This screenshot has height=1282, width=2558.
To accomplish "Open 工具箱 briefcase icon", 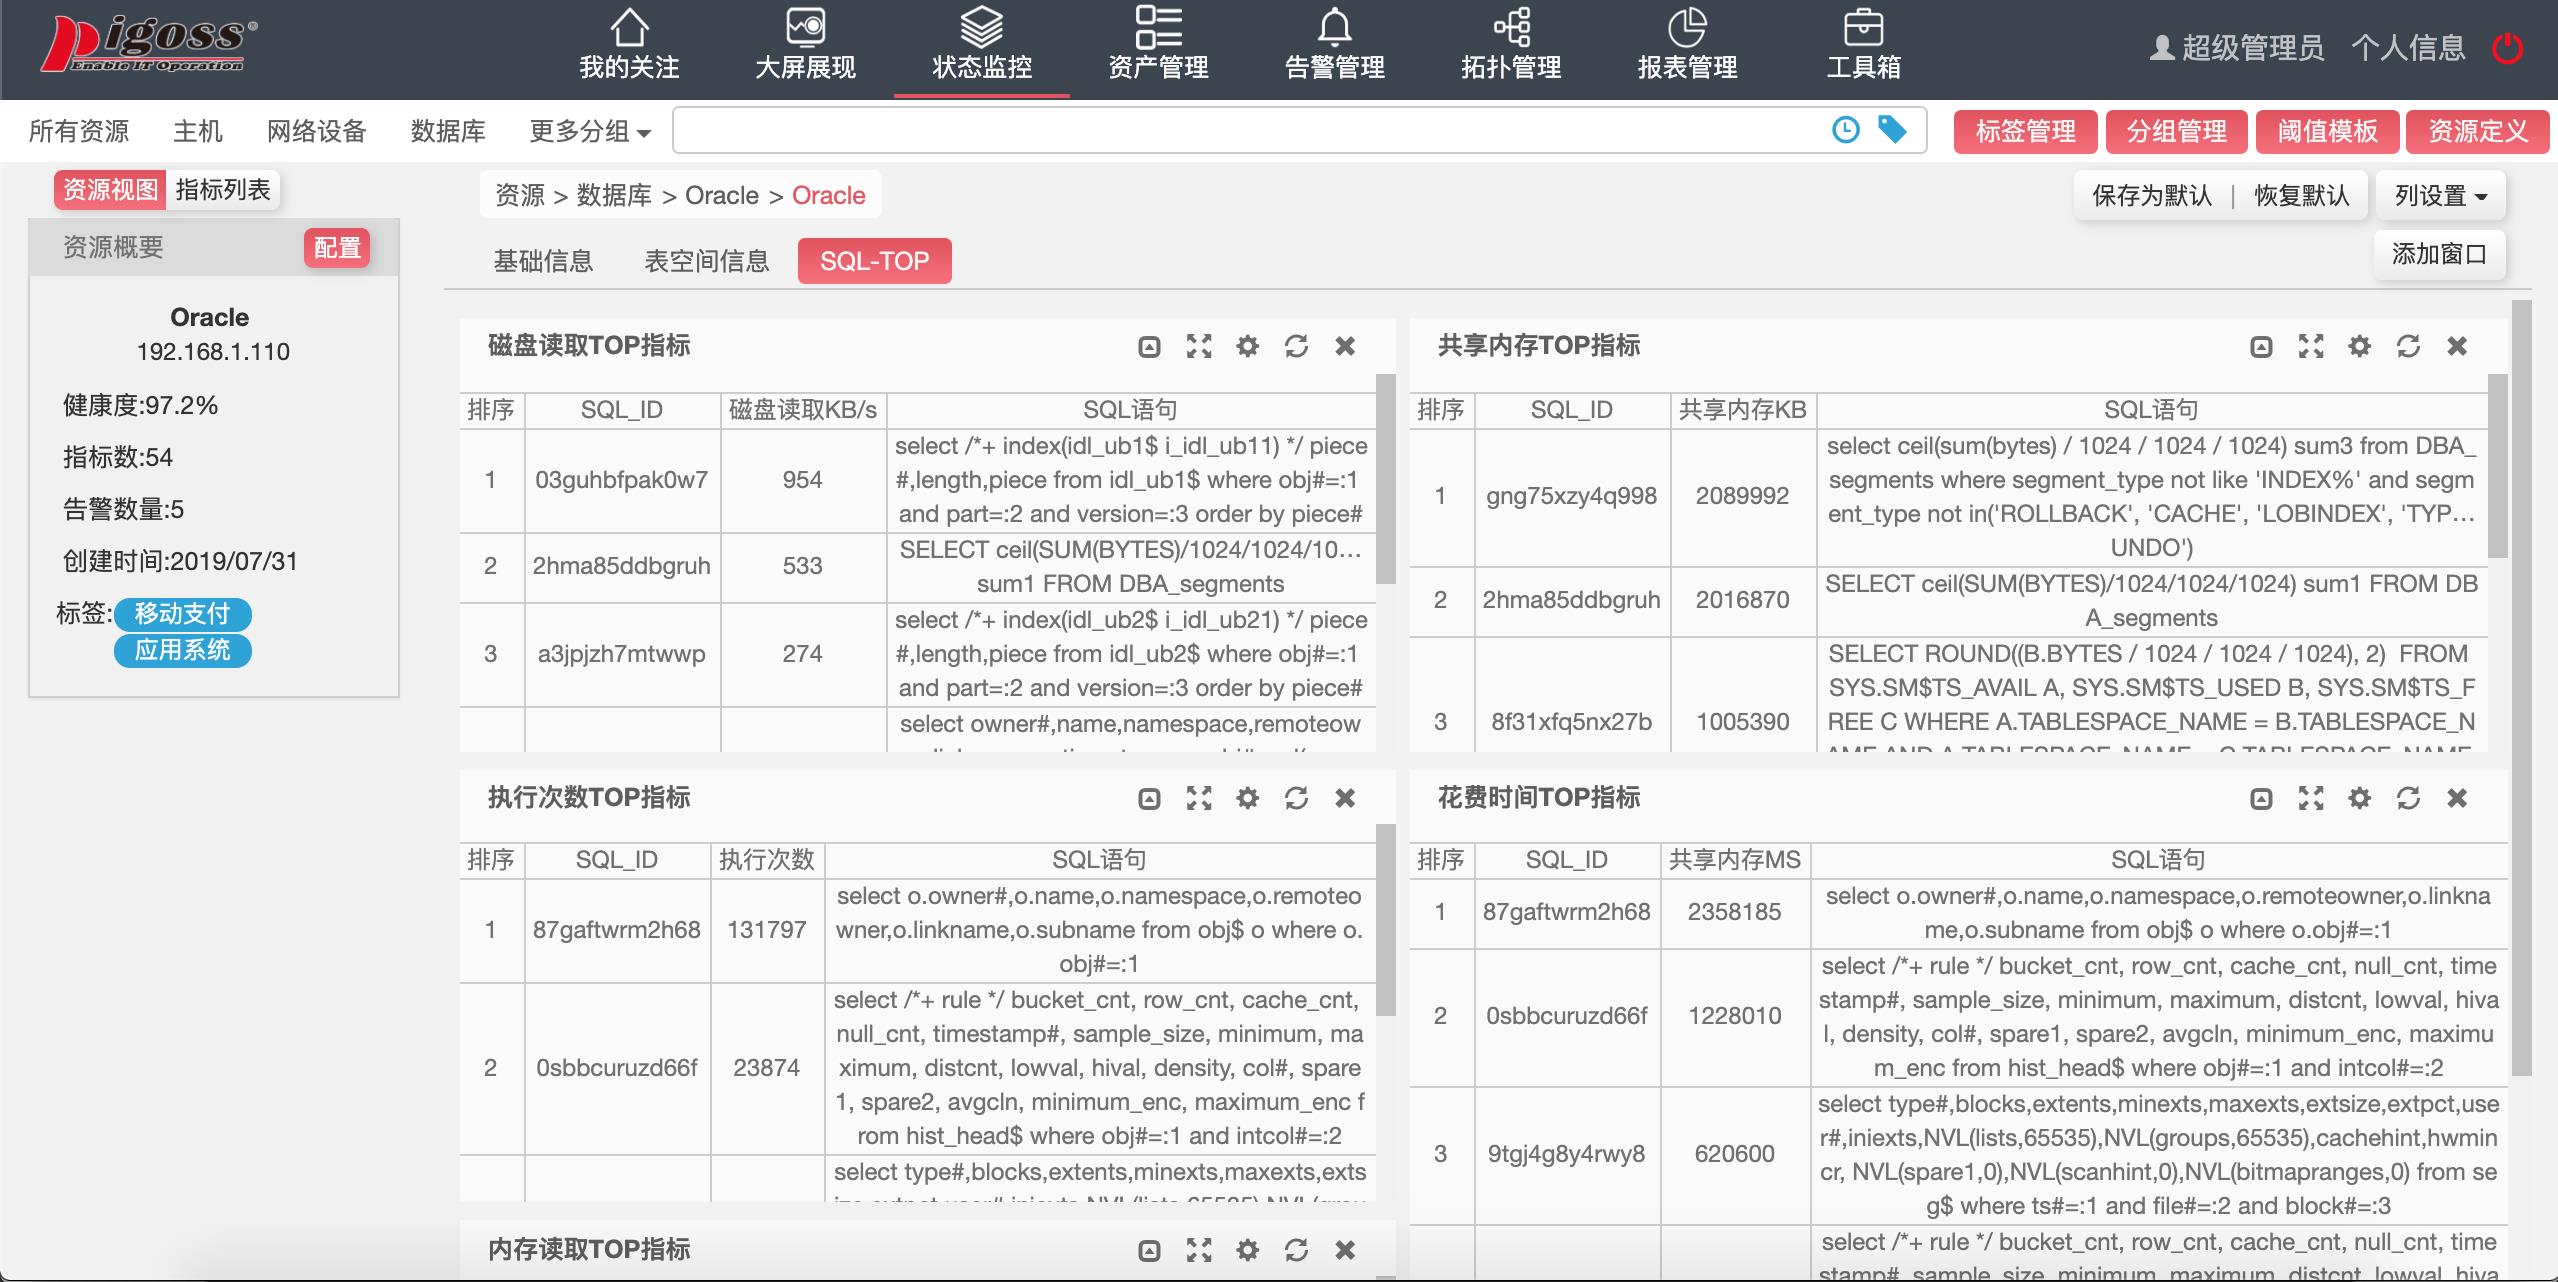I will (x=1863, y=27).
